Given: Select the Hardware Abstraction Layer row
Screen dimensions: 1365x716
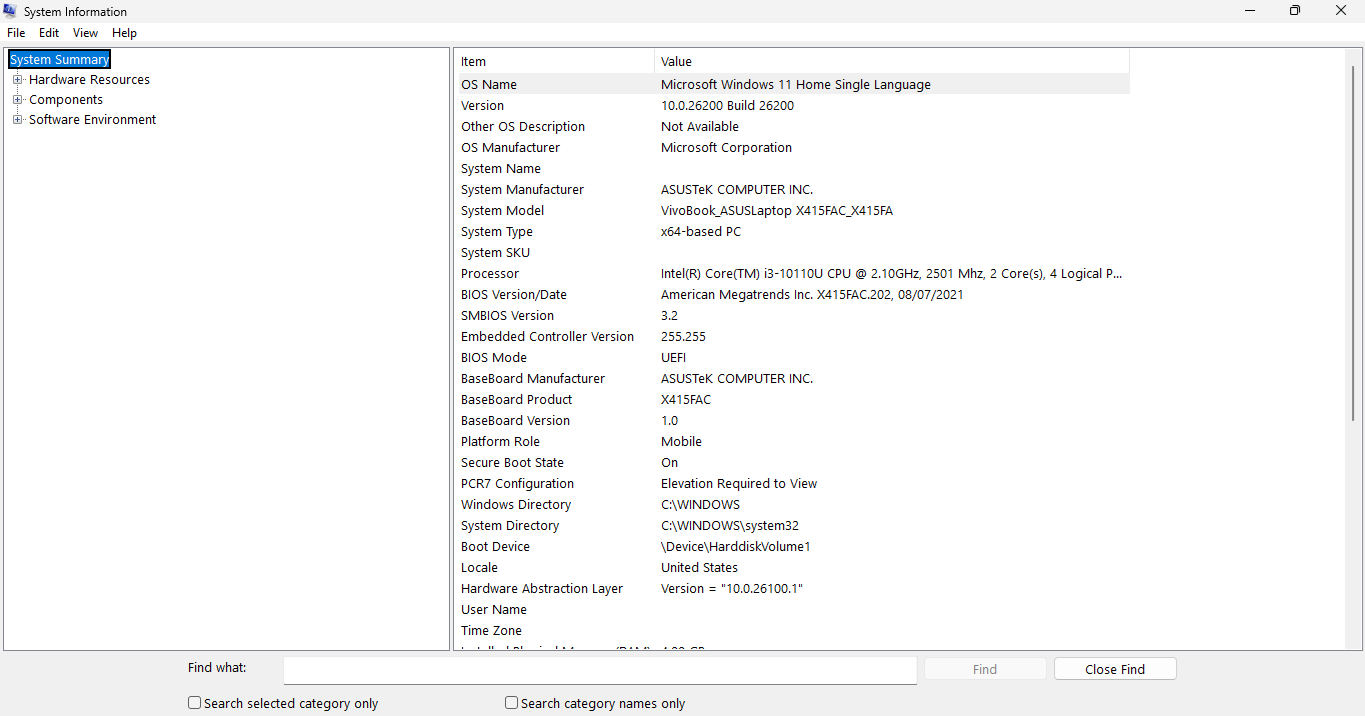Looking at the screenshot, I should 794,589.
